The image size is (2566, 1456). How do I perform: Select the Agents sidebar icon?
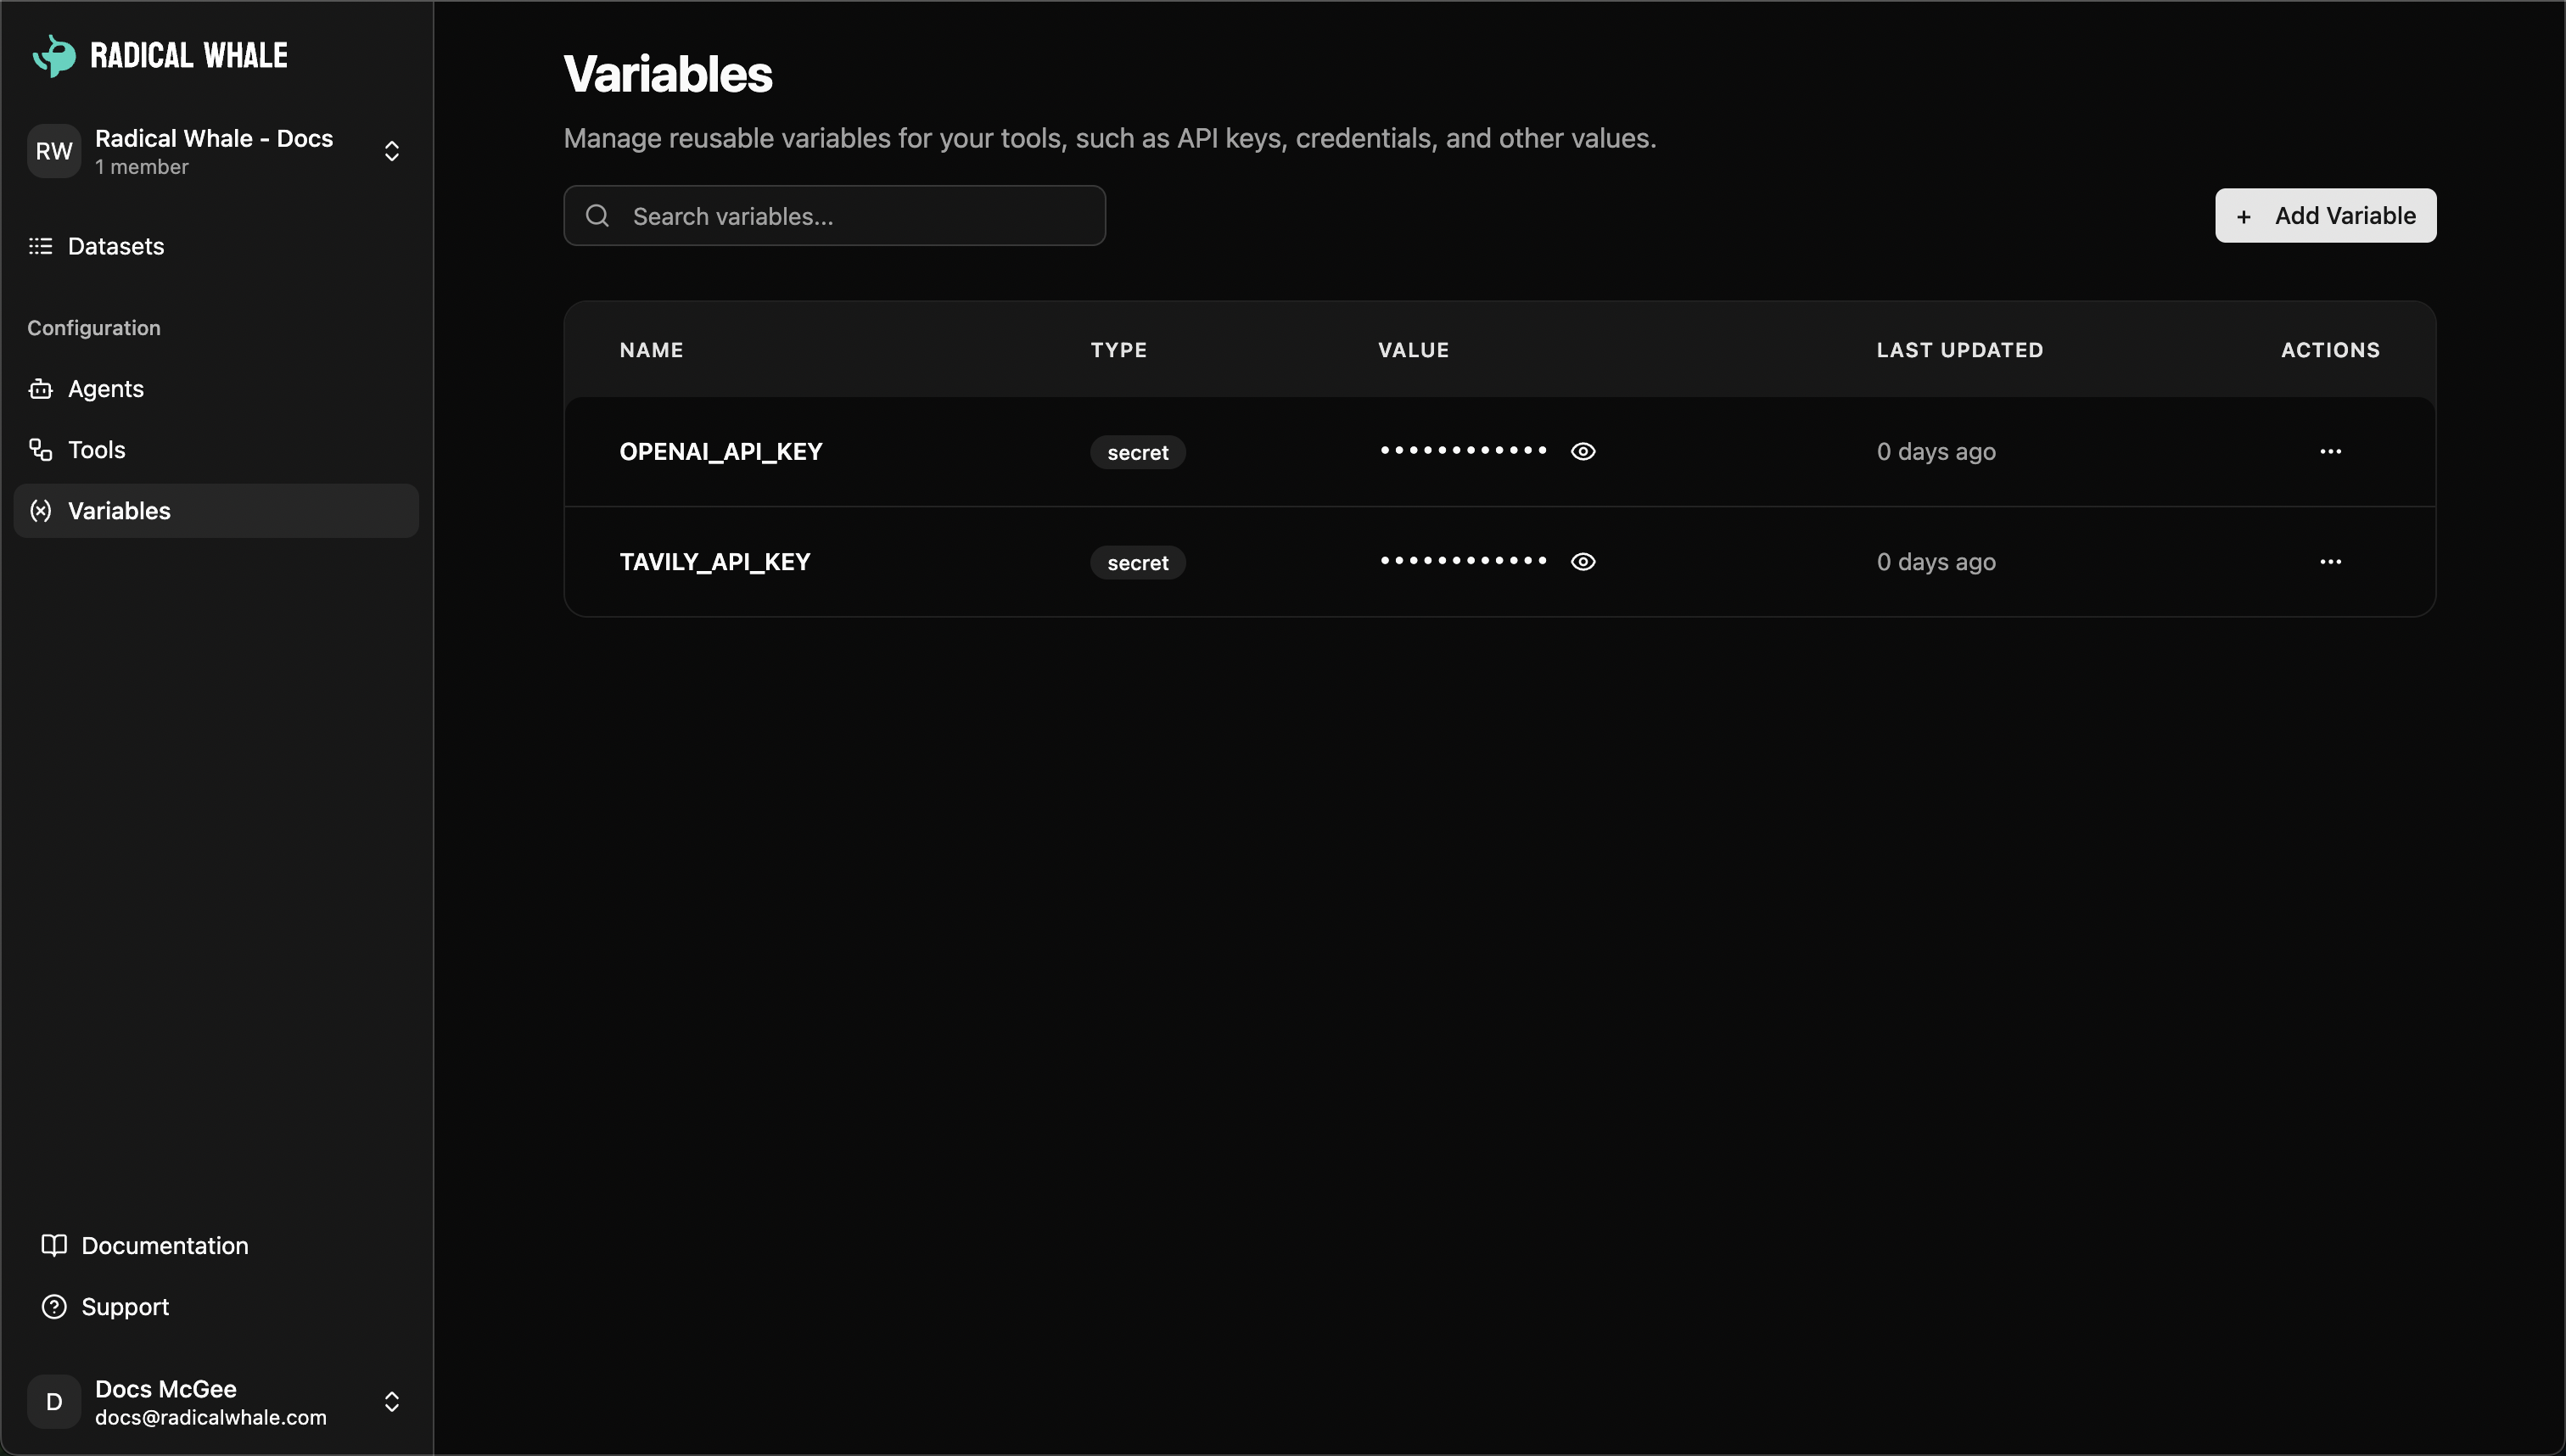39,389
